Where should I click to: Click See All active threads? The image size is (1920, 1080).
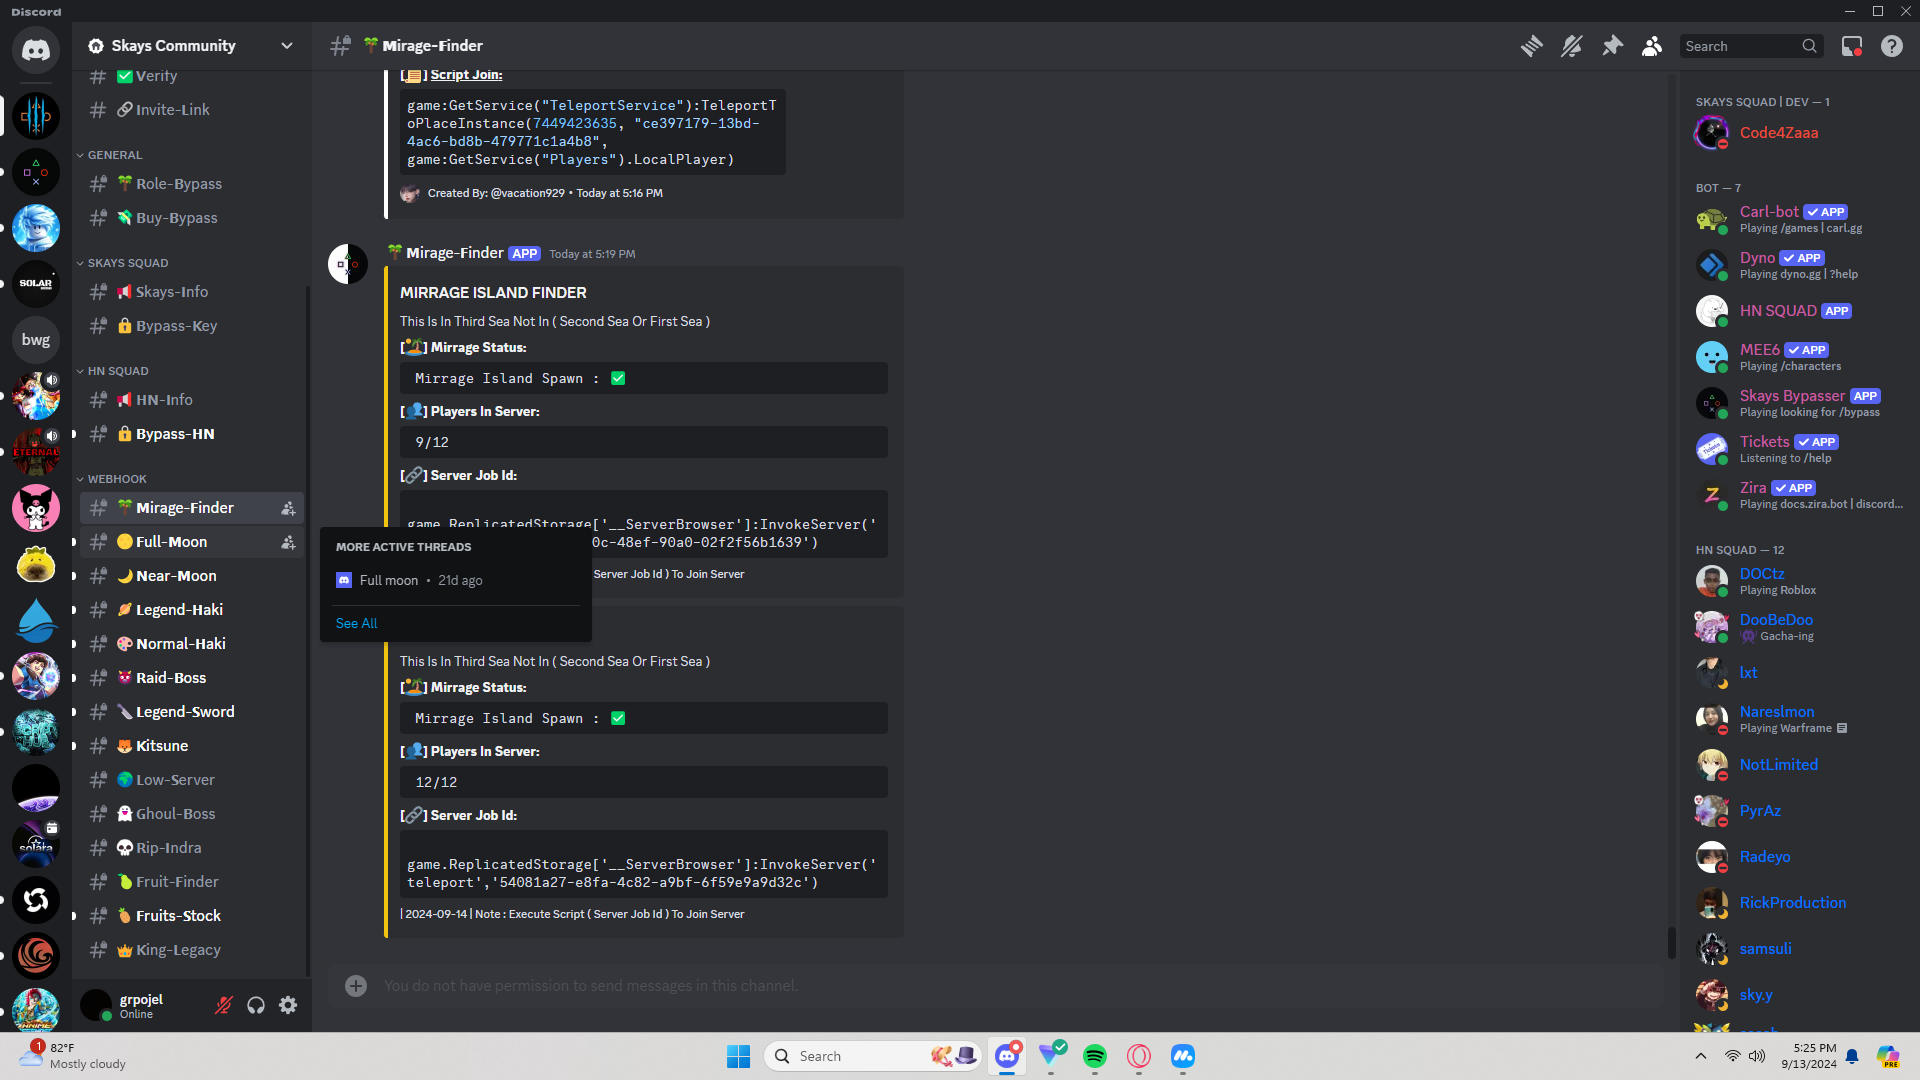356,623
